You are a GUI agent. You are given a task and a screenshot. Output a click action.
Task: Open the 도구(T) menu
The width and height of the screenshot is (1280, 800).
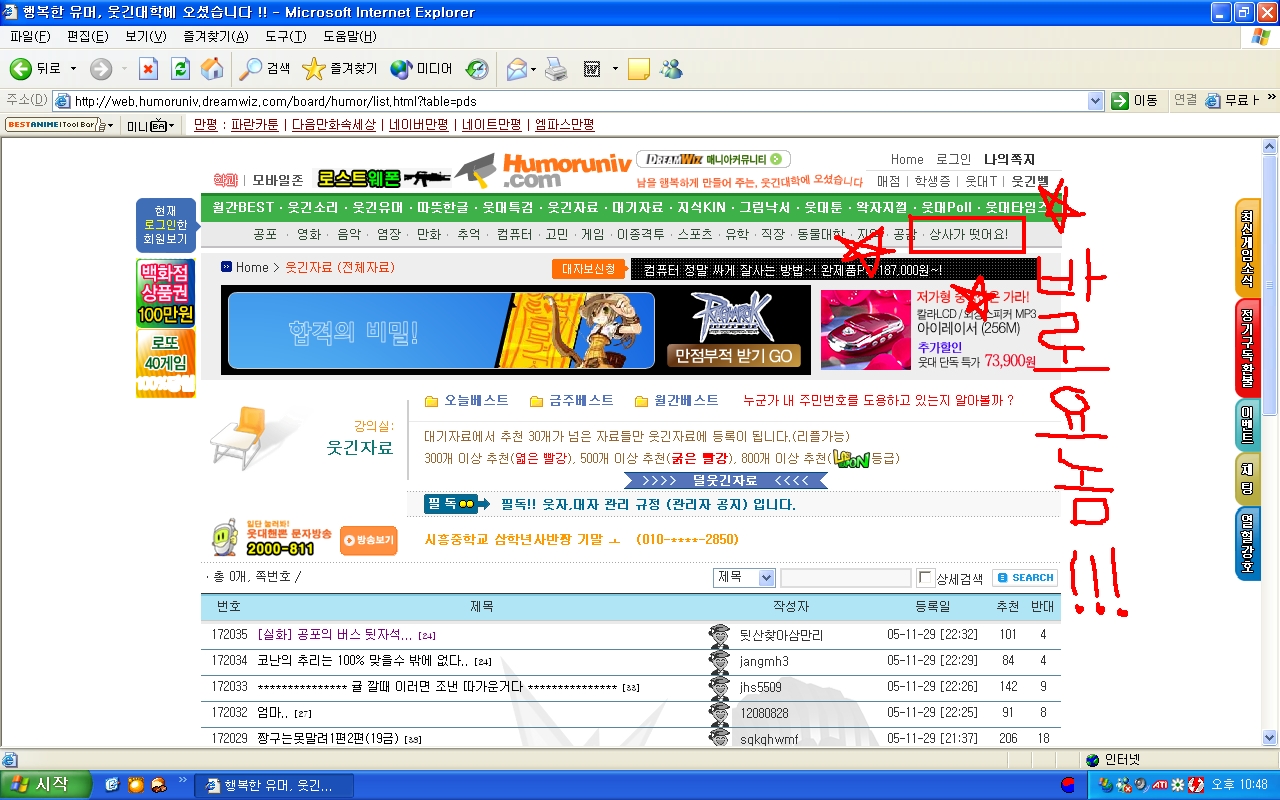pyautogui.click(x=285, y=37)
